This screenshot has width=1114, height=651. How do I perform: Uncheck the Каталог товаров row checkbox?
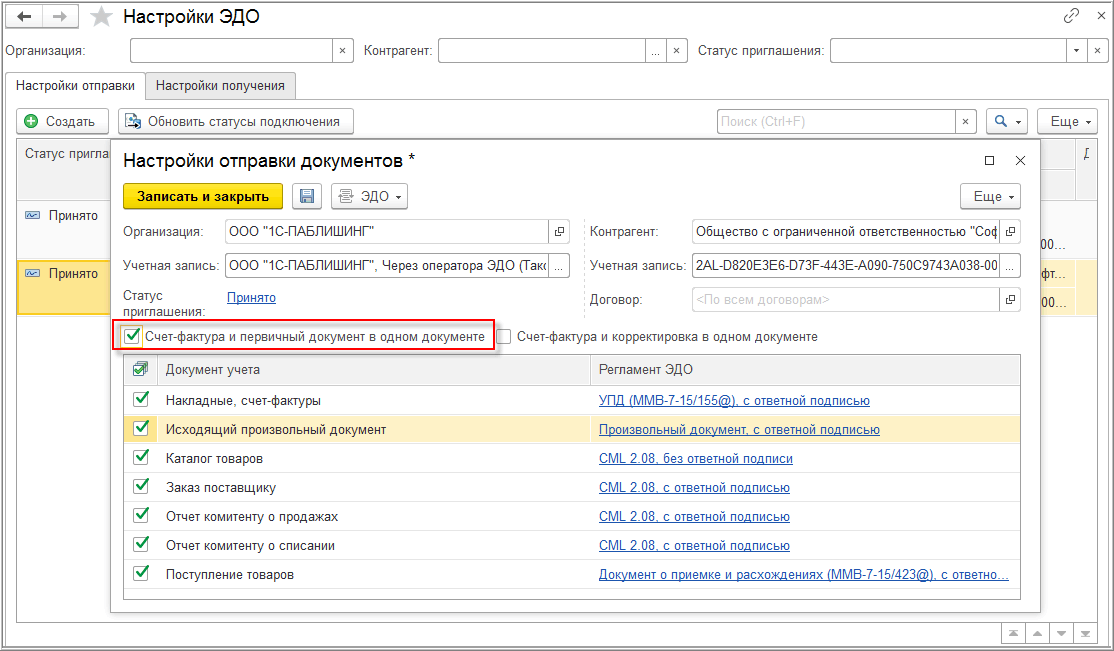(140, 458)
